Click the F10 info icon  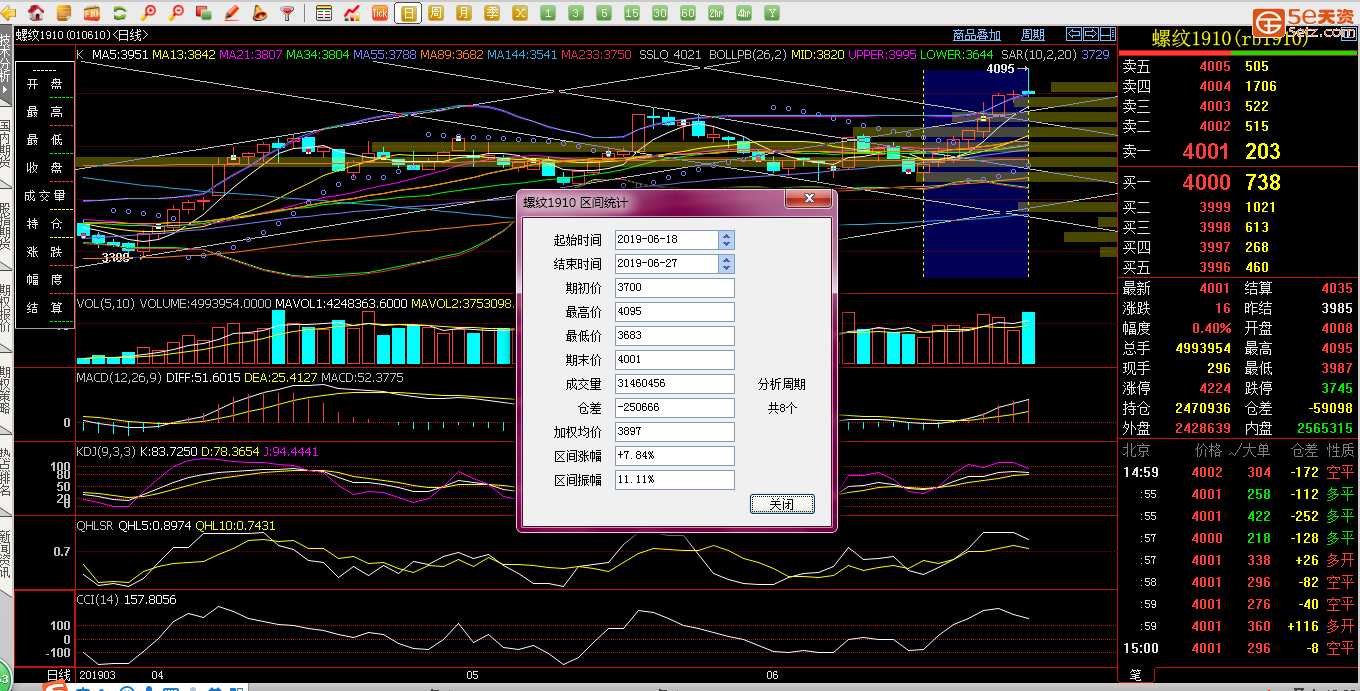92,13
